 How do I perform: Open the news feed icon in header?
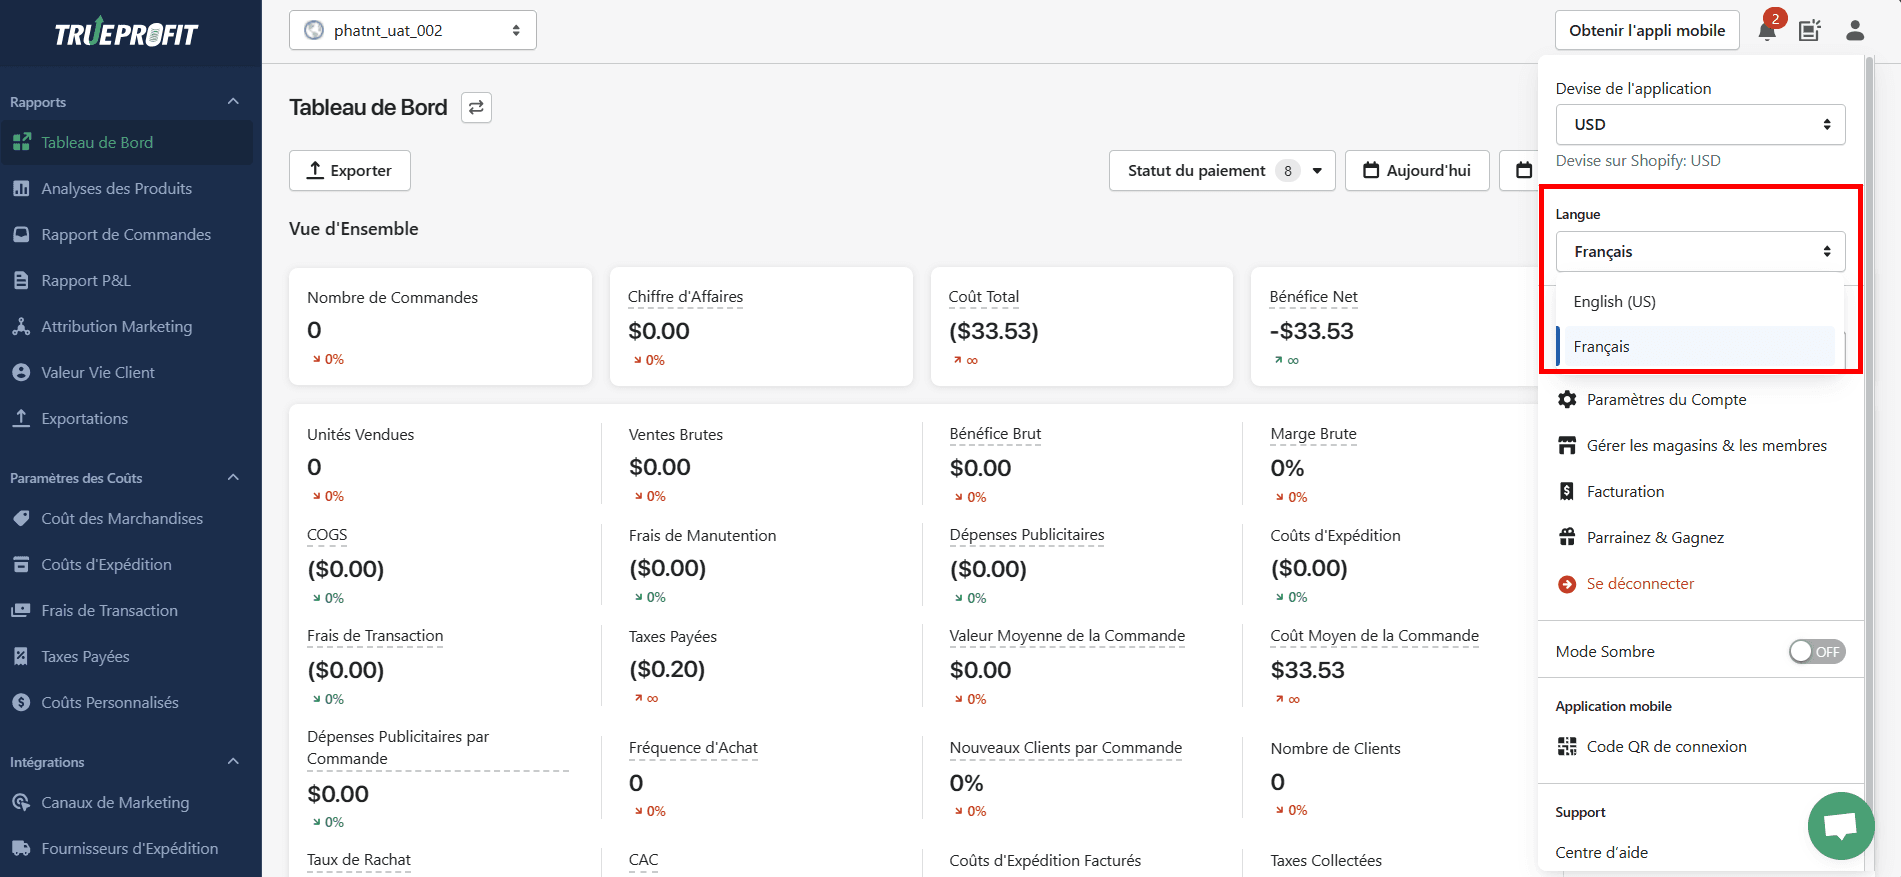pos(1810,30)
